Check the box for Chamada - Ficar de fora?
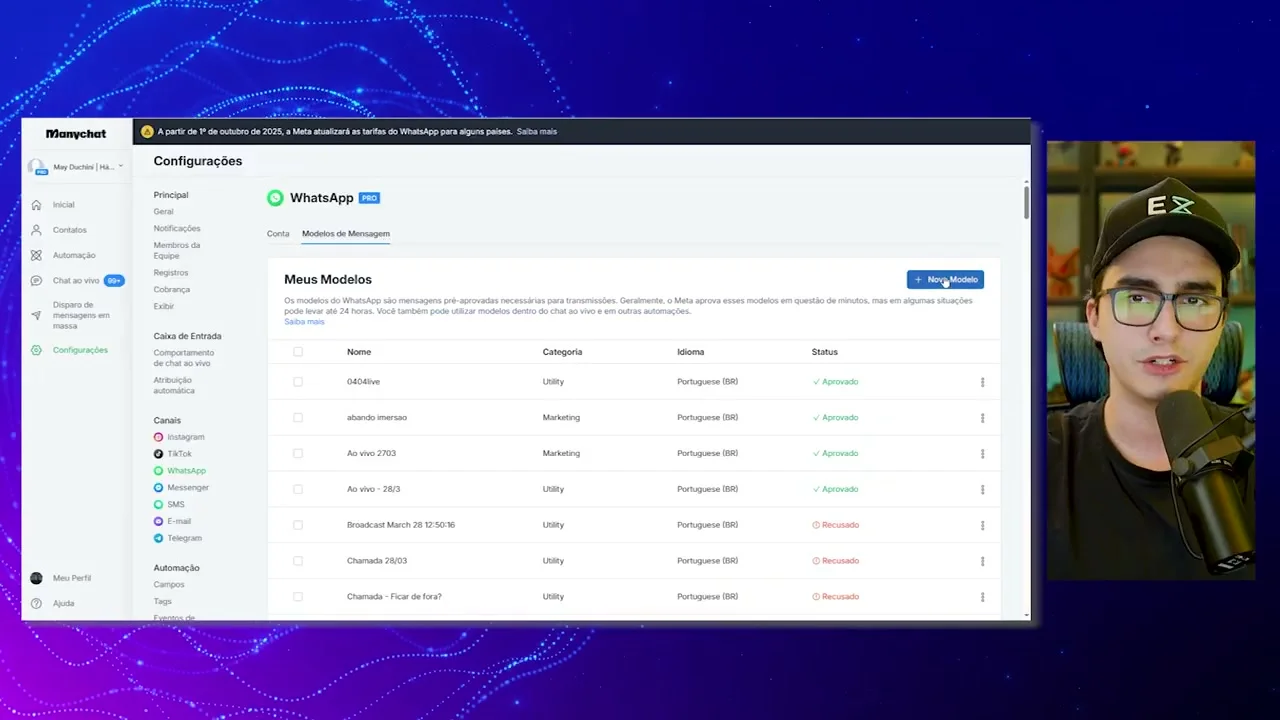The width and height of the screenshot is (1280, 720). pos(298,597)
